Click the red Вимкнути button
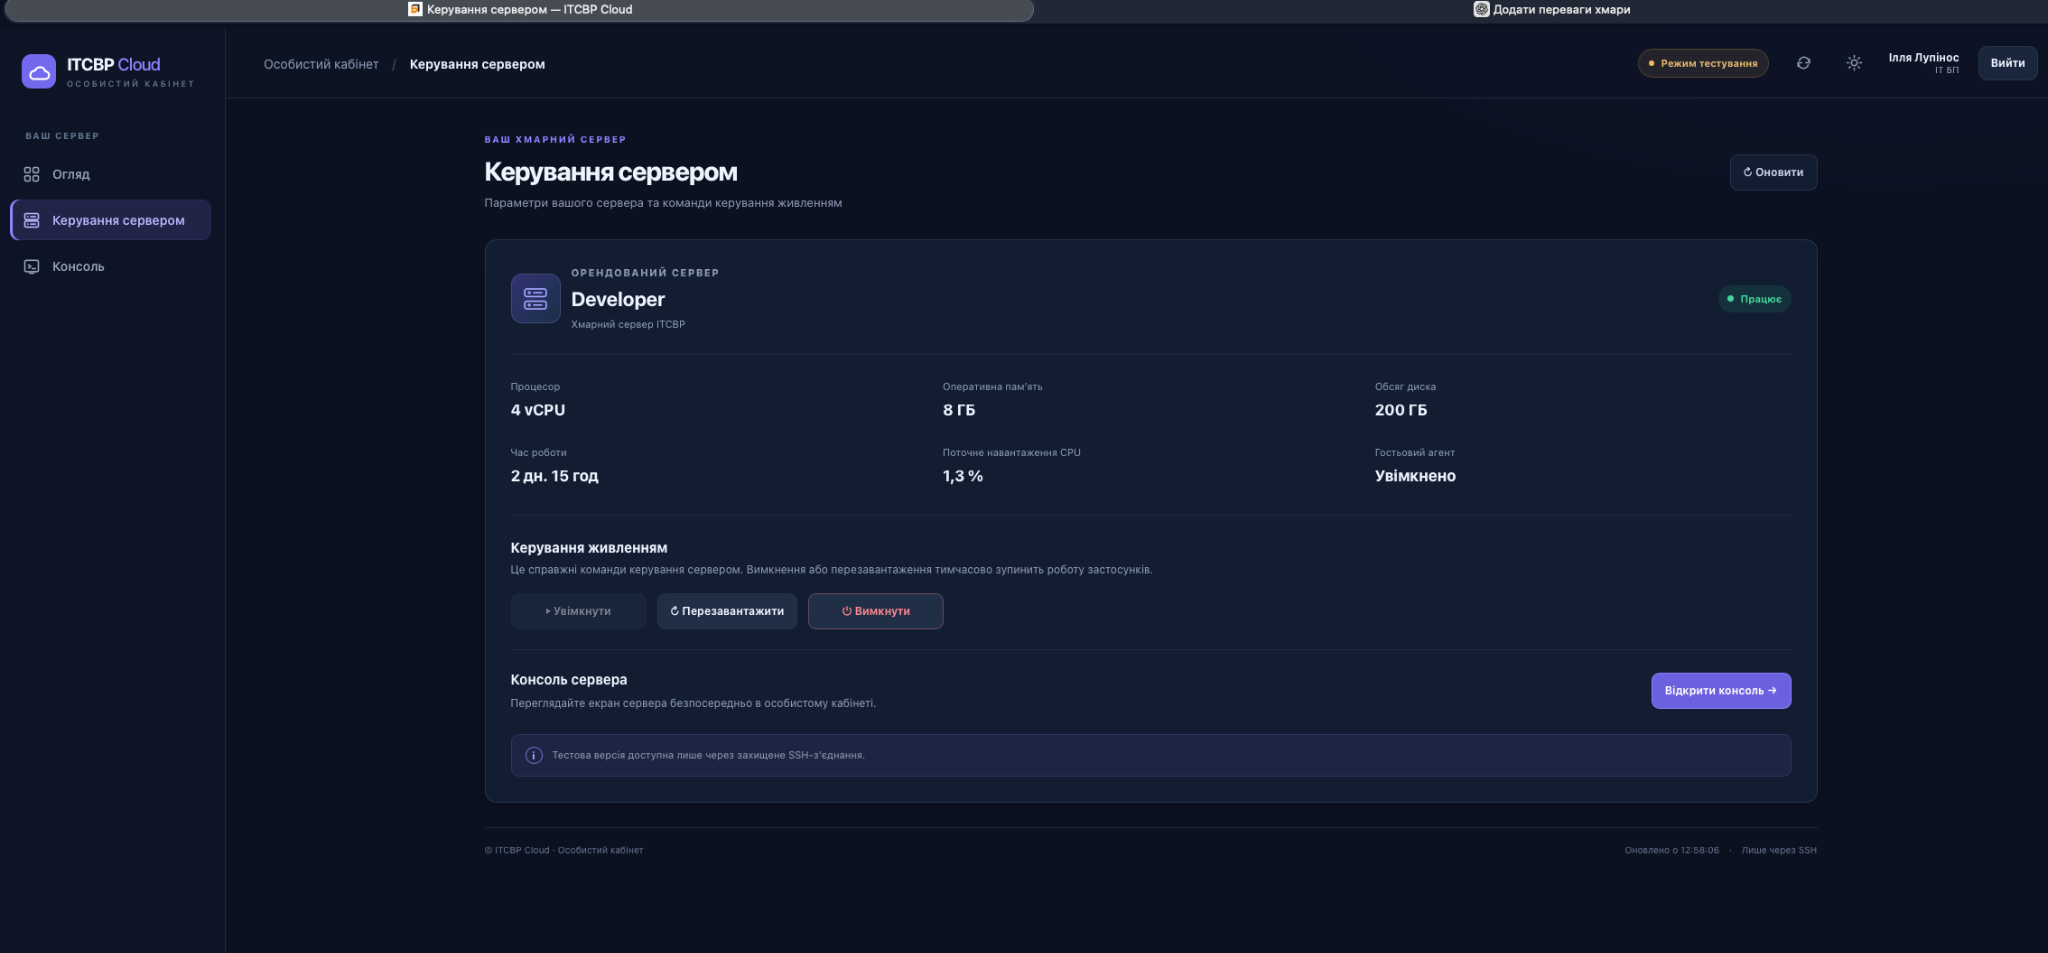2048x953 pixels. click(x=875, y=611)
